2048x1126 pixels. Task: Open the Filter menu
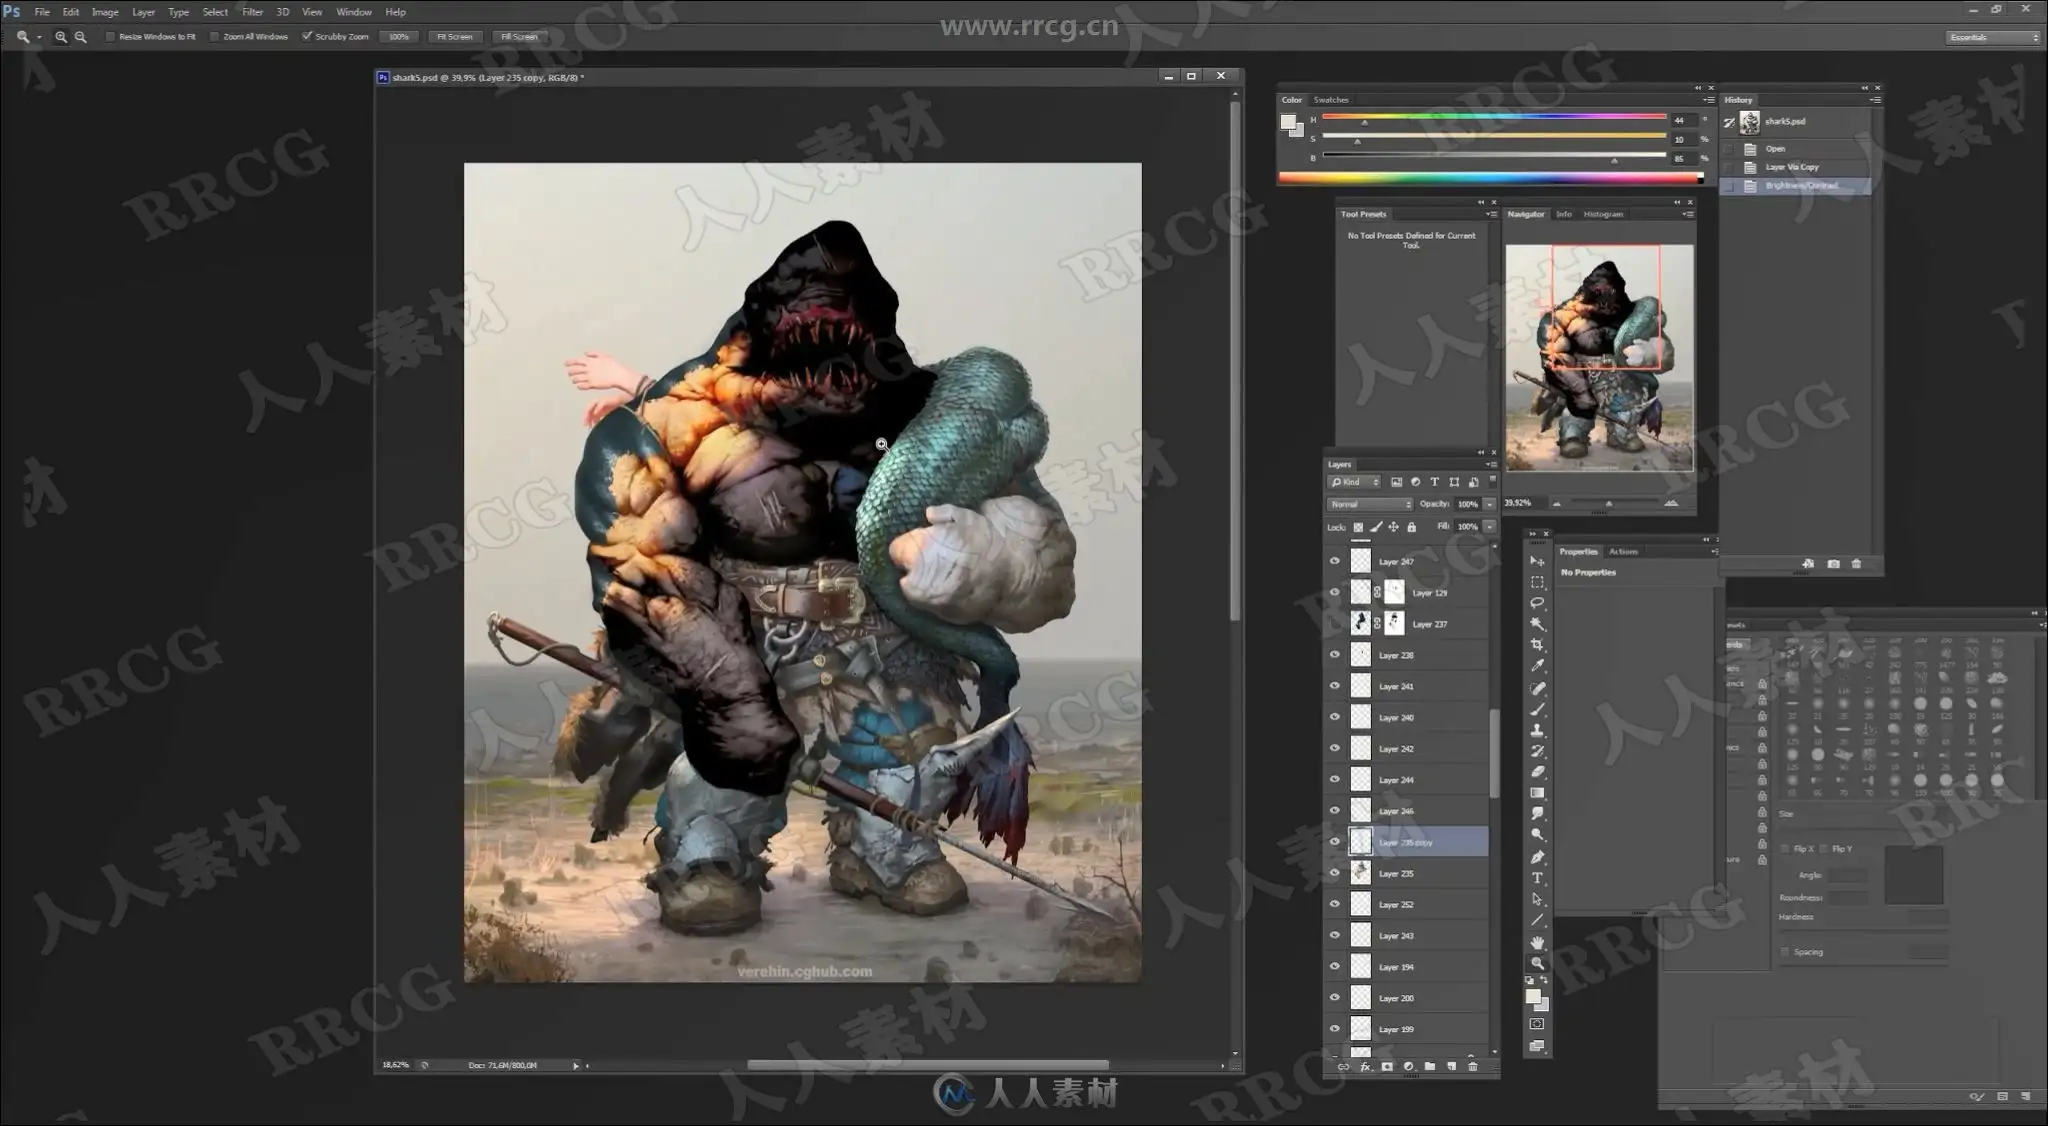pos(252,12)
